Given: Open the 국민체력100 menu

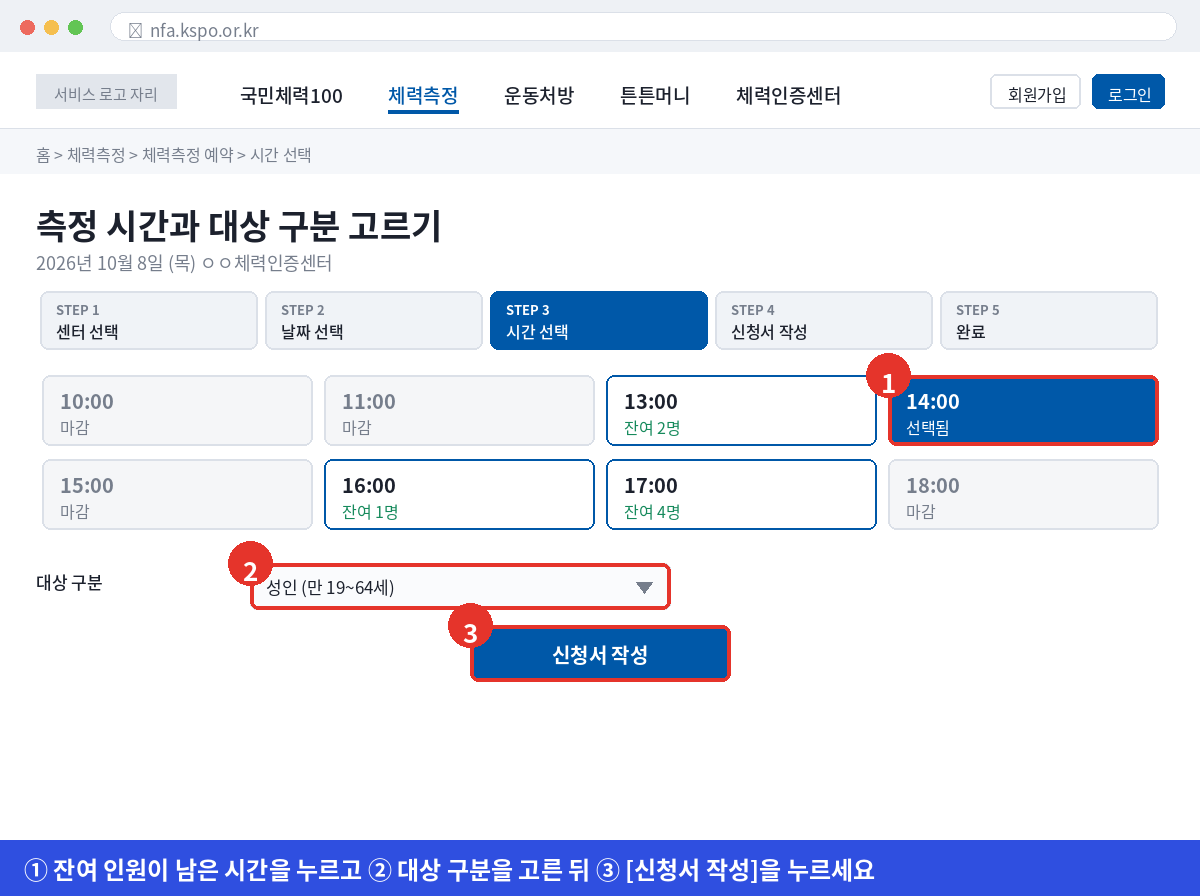Looking at the screenshot, I should (291, 96).
